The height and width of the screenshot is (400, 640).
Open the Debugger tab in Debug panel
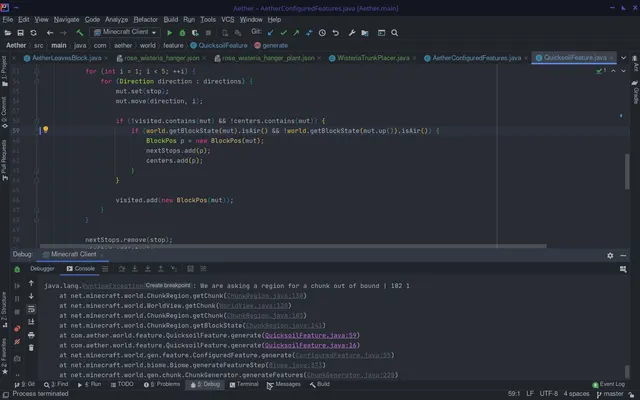click(42, 269)
